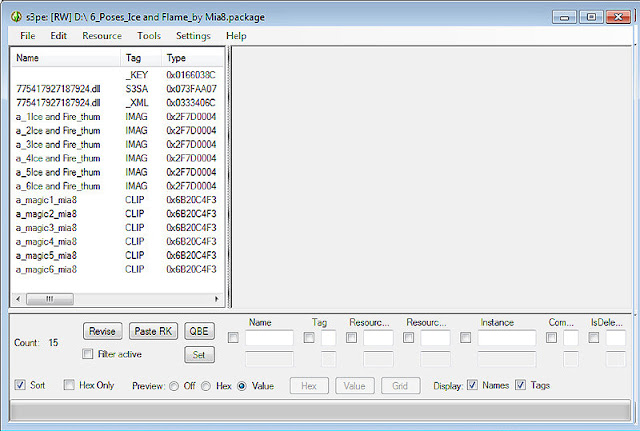Click the Grid button
The image size is (640, 431).
point(400,386)
